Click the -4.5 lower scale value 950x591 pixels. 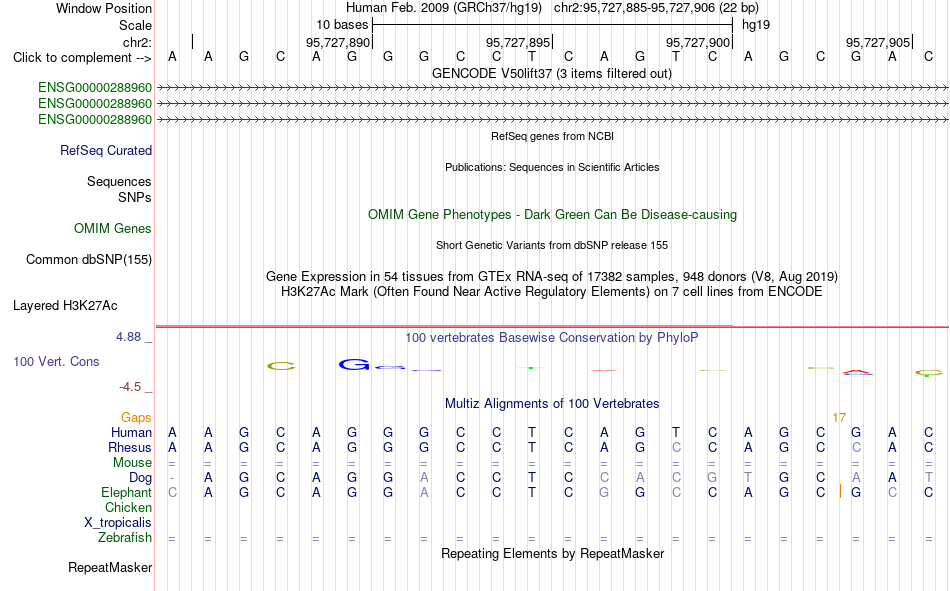[130, 387]
